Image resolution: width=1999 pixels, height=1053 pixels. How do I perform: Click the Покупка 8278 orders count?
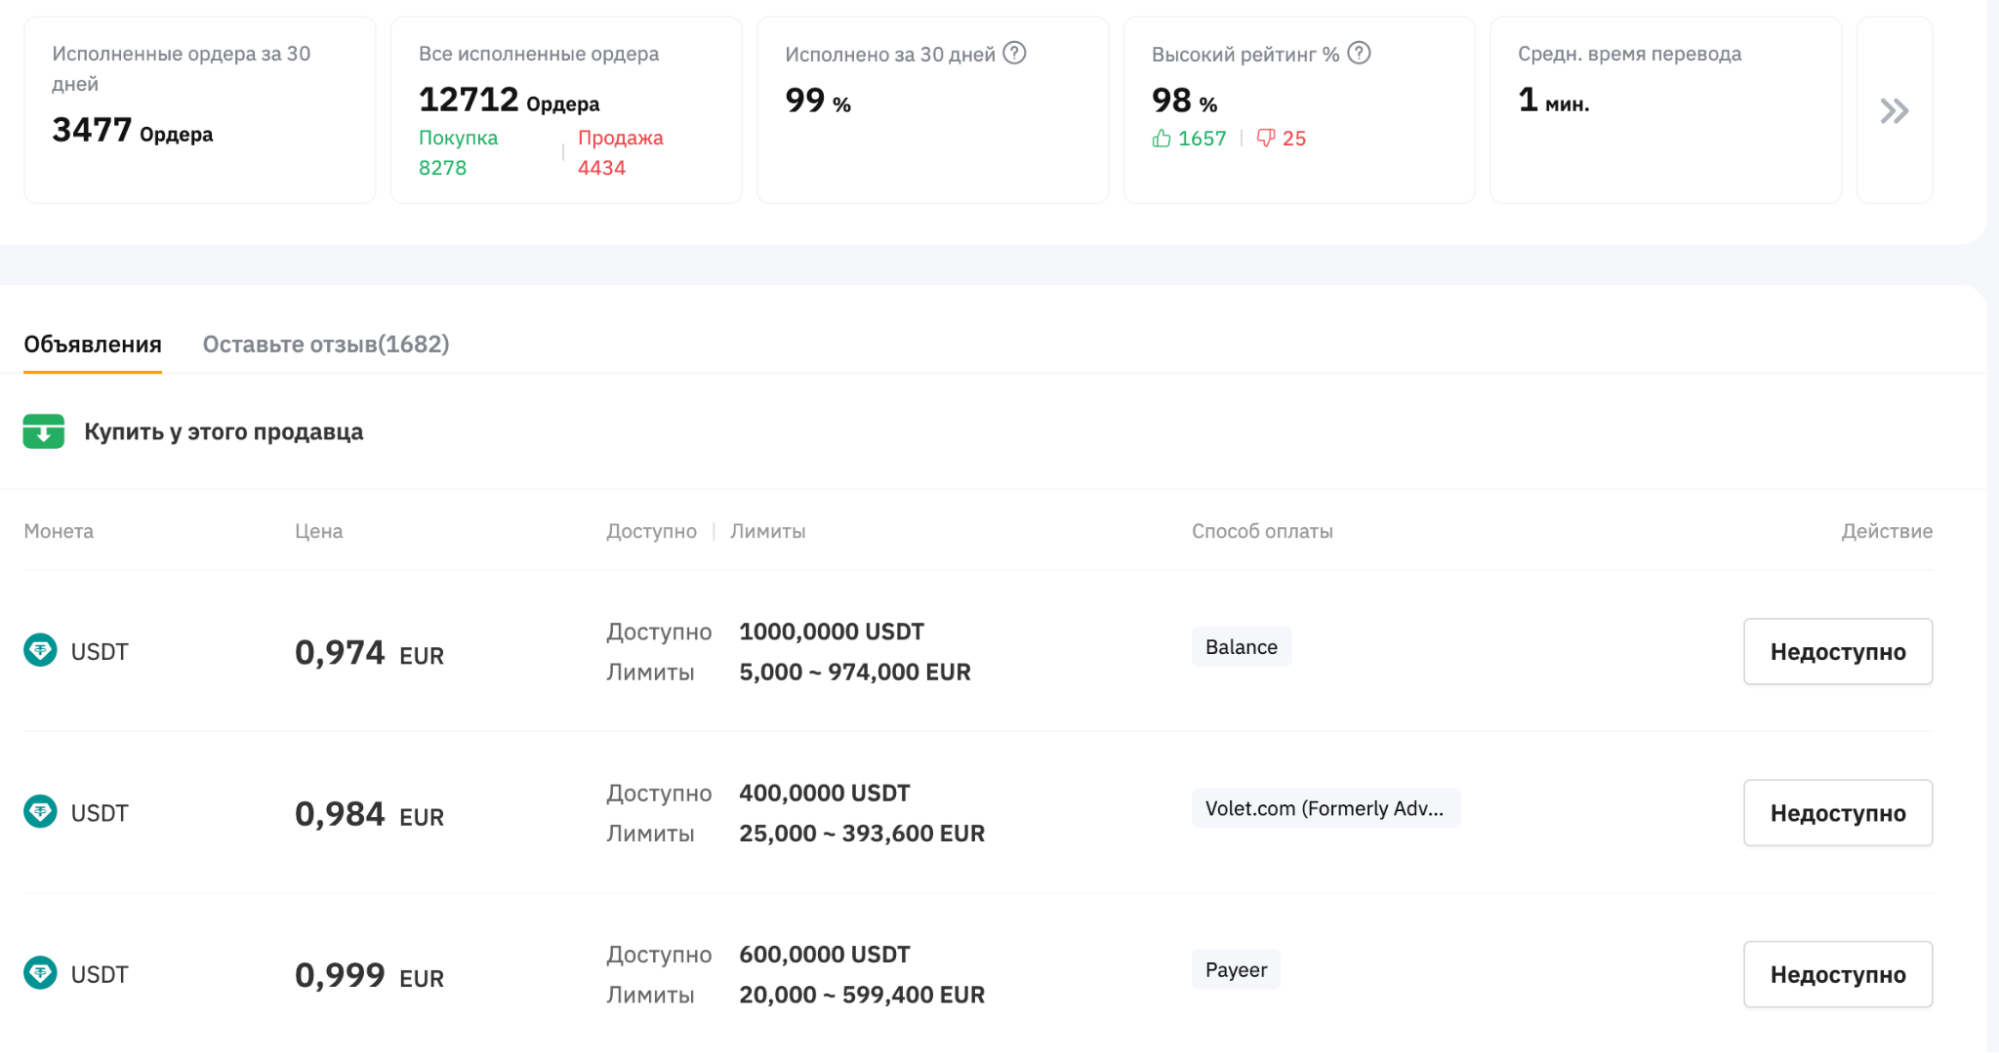458,153
